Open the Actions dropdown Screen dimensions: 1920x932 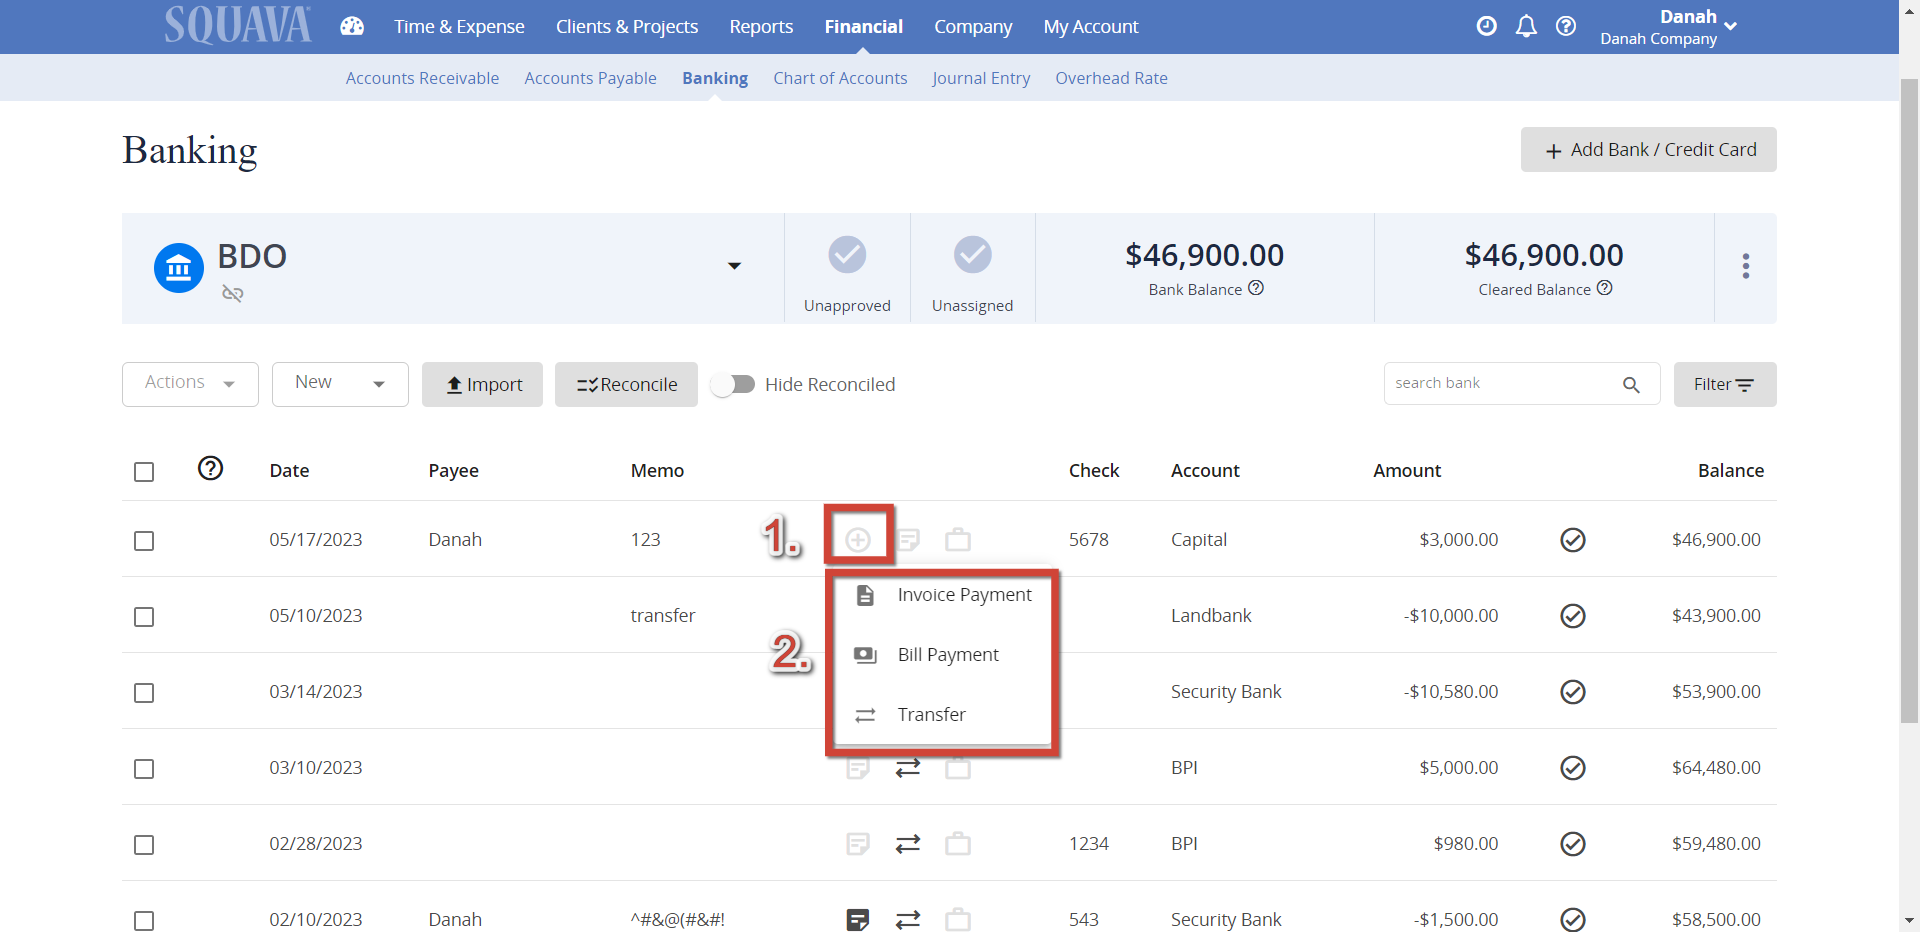(x=189, y=383)
